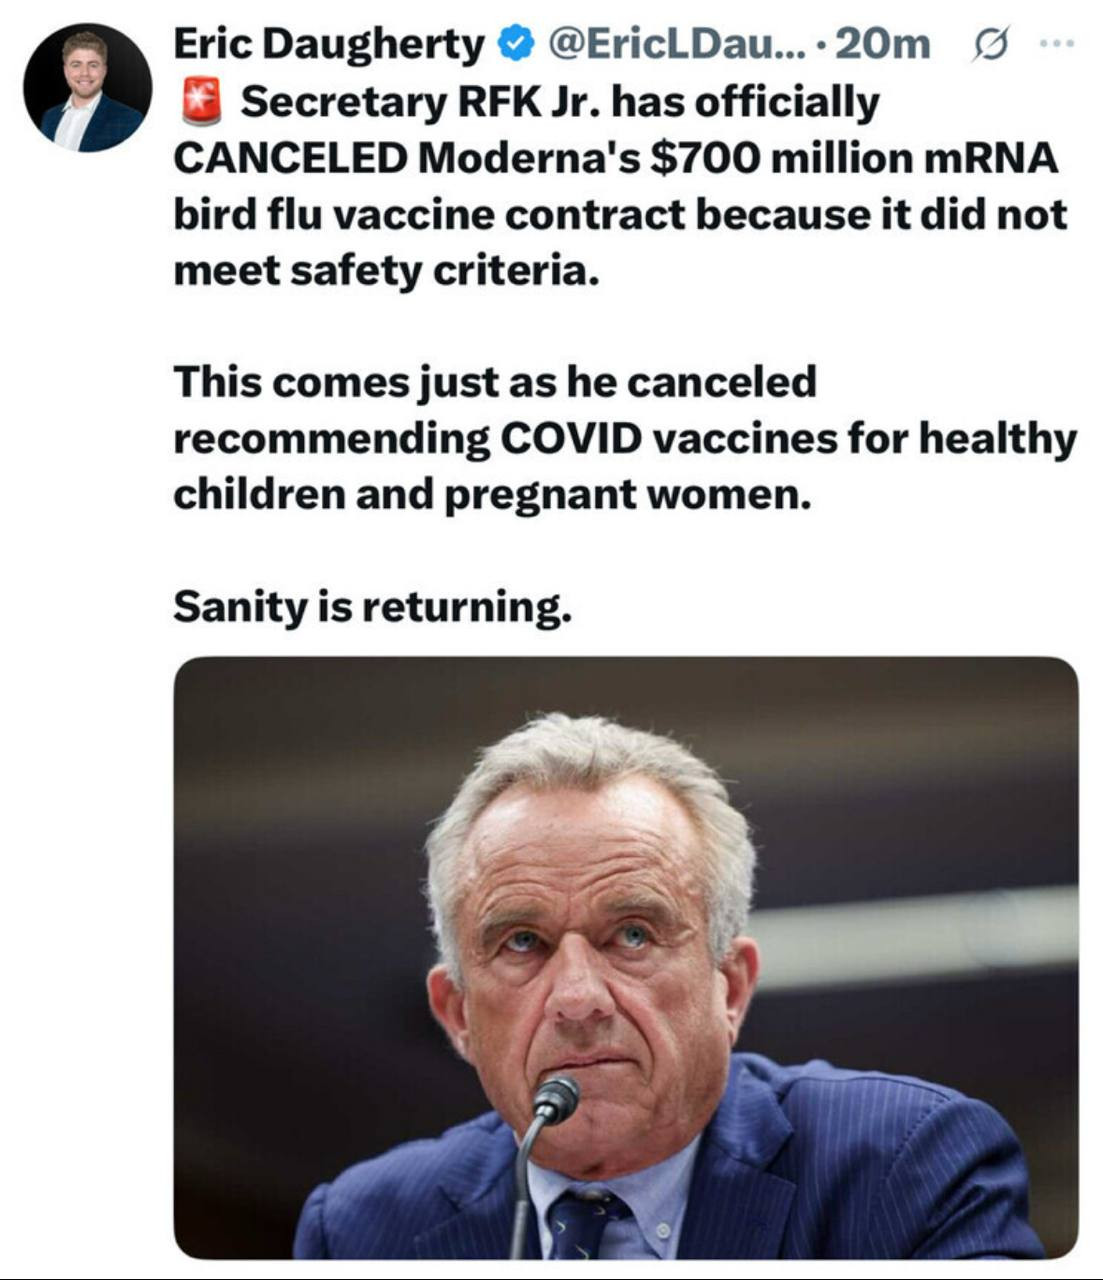Open the three-dot more options menu
The image size is (1103, 1280).
1056,44
